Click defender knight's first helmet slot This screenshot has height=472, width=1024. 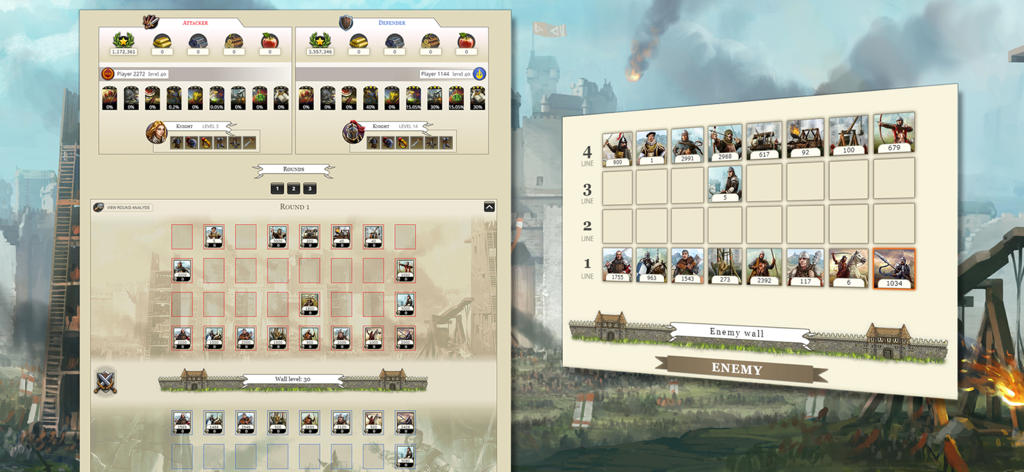point(374,142)
